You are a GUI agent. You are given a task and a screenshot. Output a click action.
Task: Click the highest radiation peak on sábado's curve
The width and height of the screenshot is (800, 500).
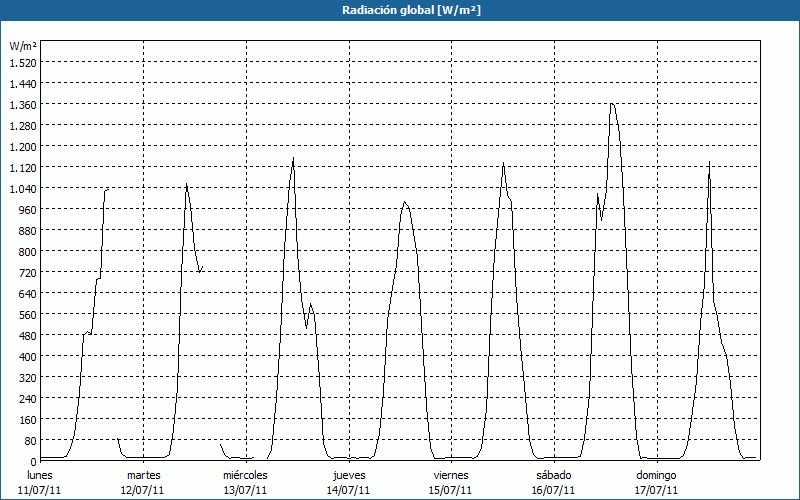[612, 104]
